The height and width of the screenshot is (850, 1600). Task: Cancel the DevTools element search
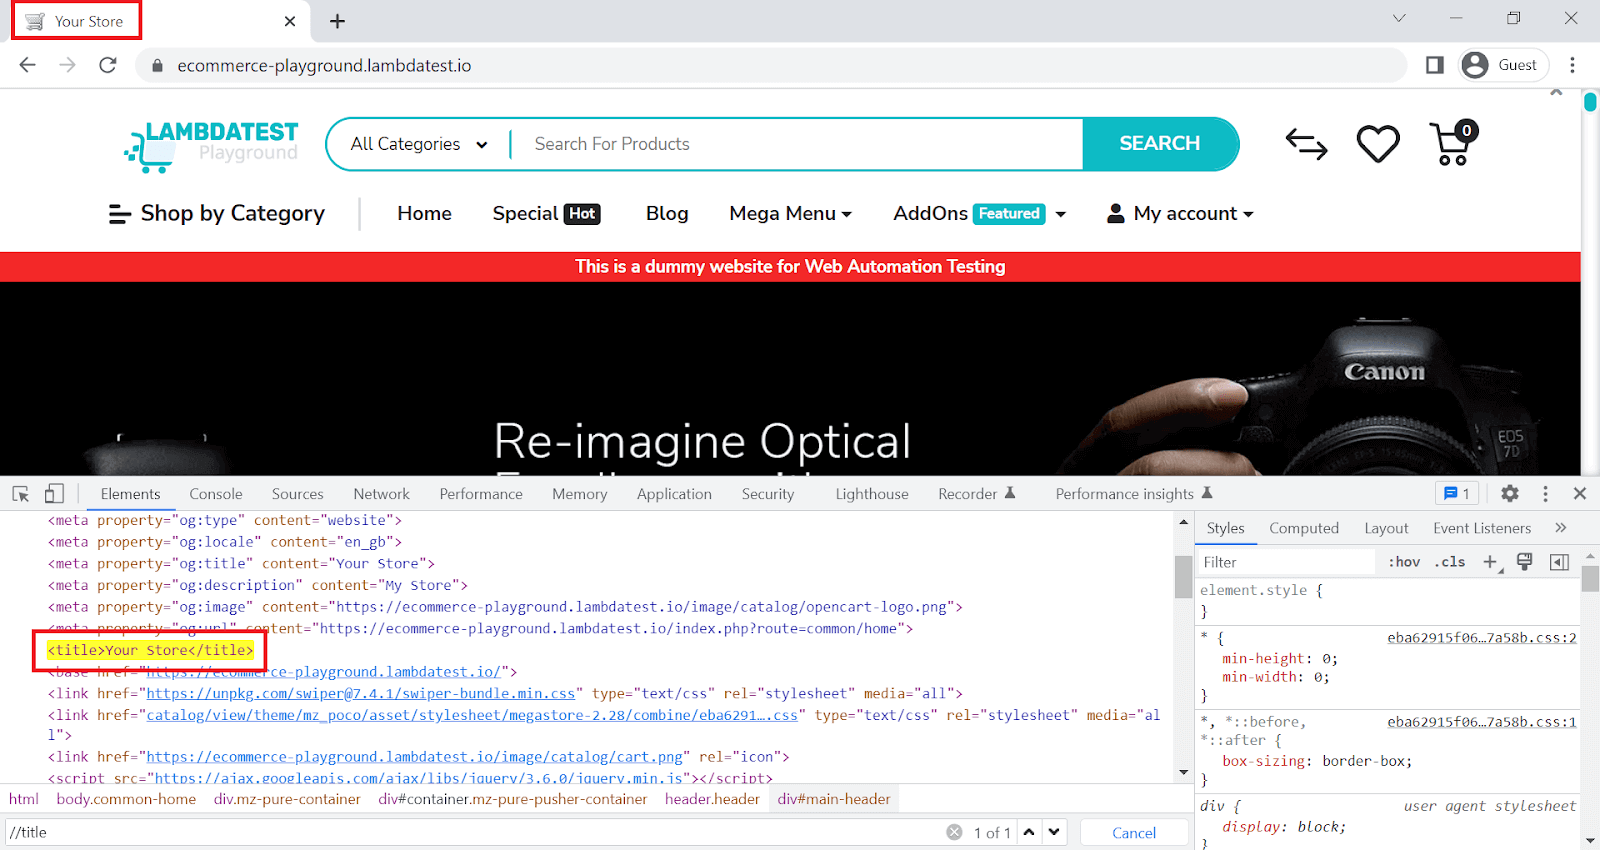1134,833
